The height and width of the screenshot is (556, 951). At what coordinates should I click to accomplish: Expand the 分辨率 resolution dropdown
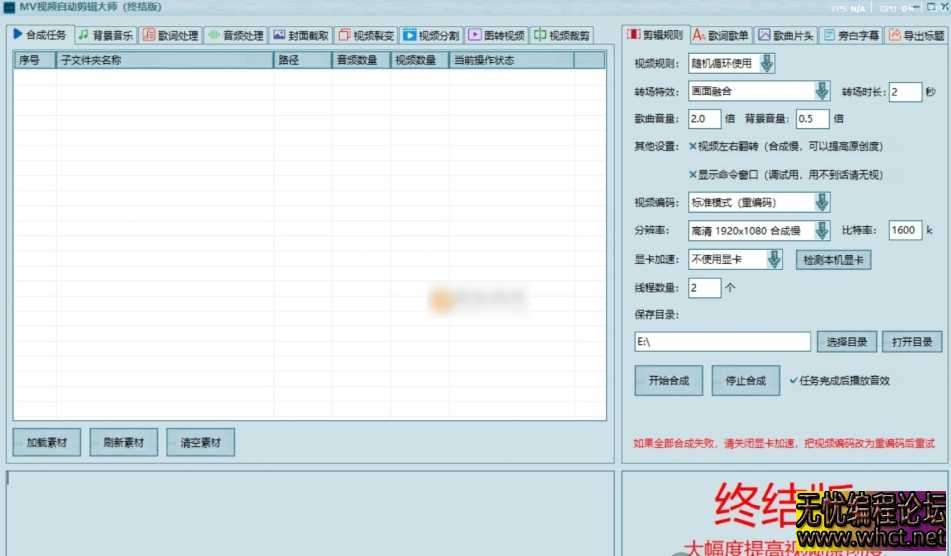(x=822, y=231)
